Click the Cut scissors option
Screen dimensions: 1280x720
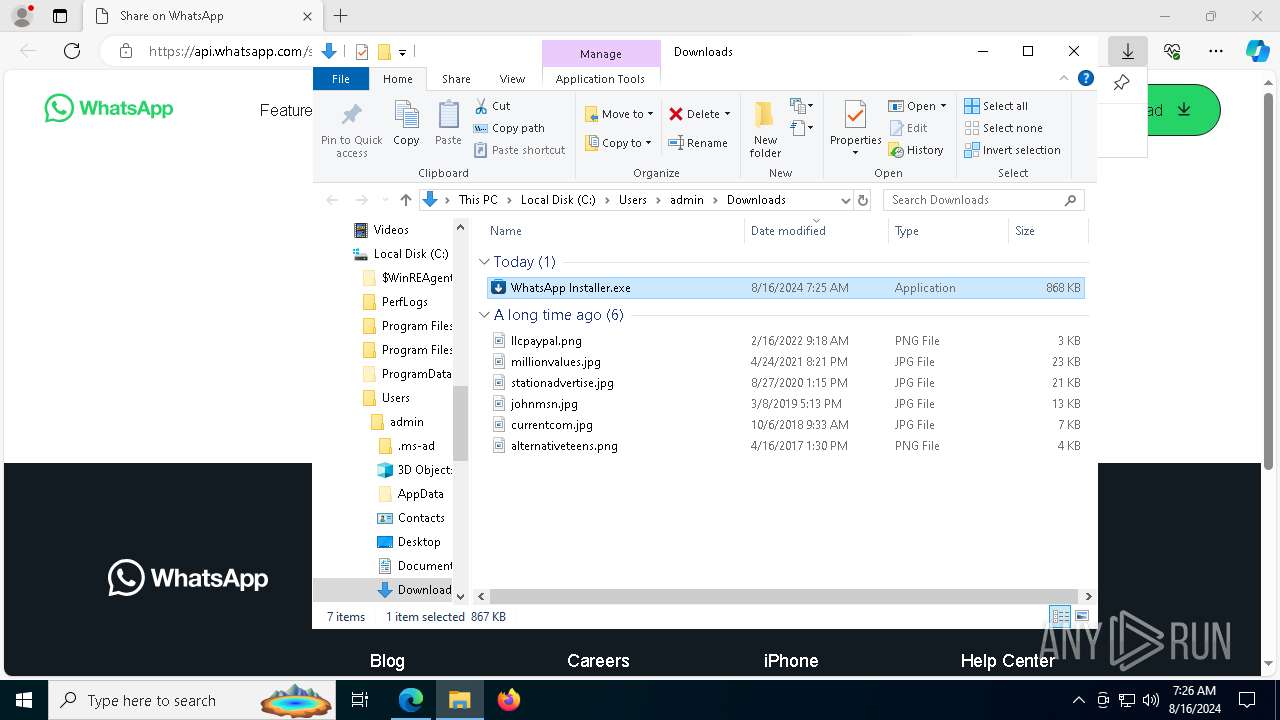pyautogui.click(x=492, y=106)
